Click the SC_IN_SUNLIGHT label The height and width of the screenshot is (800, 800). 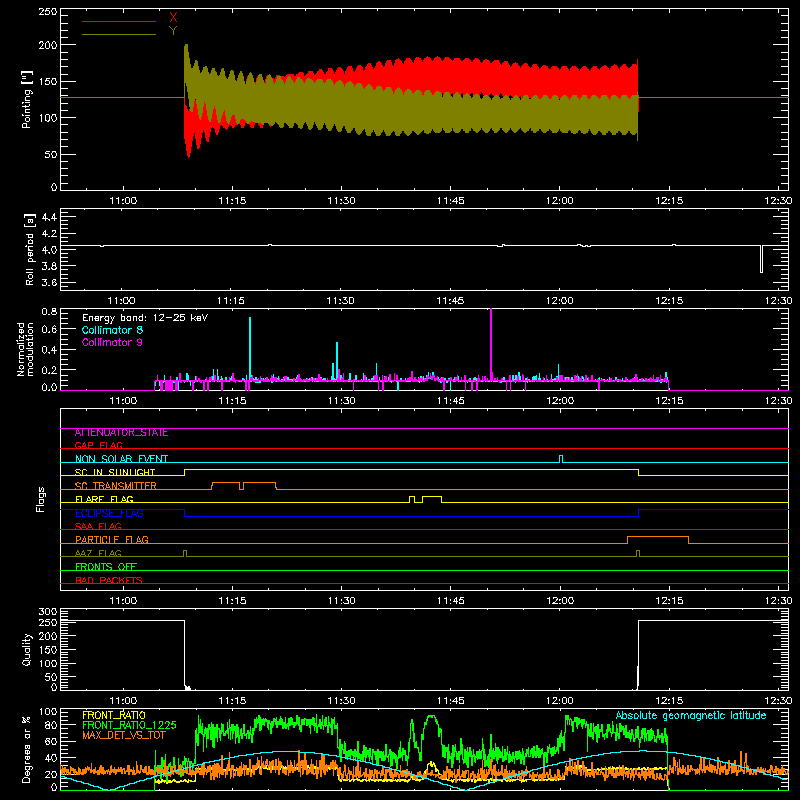pyautogui.click(x=115, y=472)
